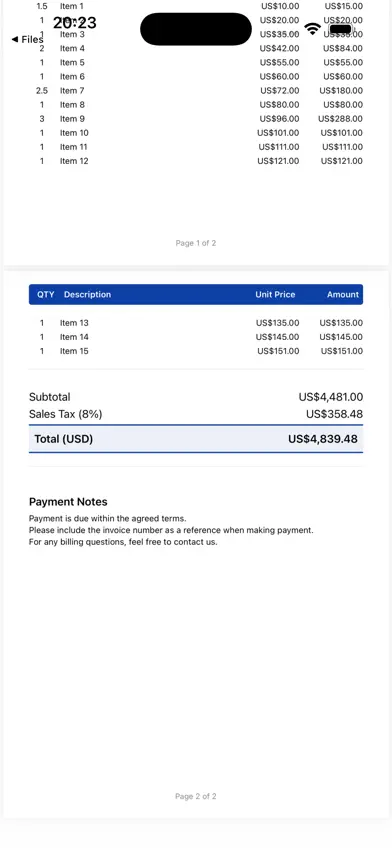The height and width of the screenshot is (852, 392).
Task: Select the Description column header
Action: point(88,295)
